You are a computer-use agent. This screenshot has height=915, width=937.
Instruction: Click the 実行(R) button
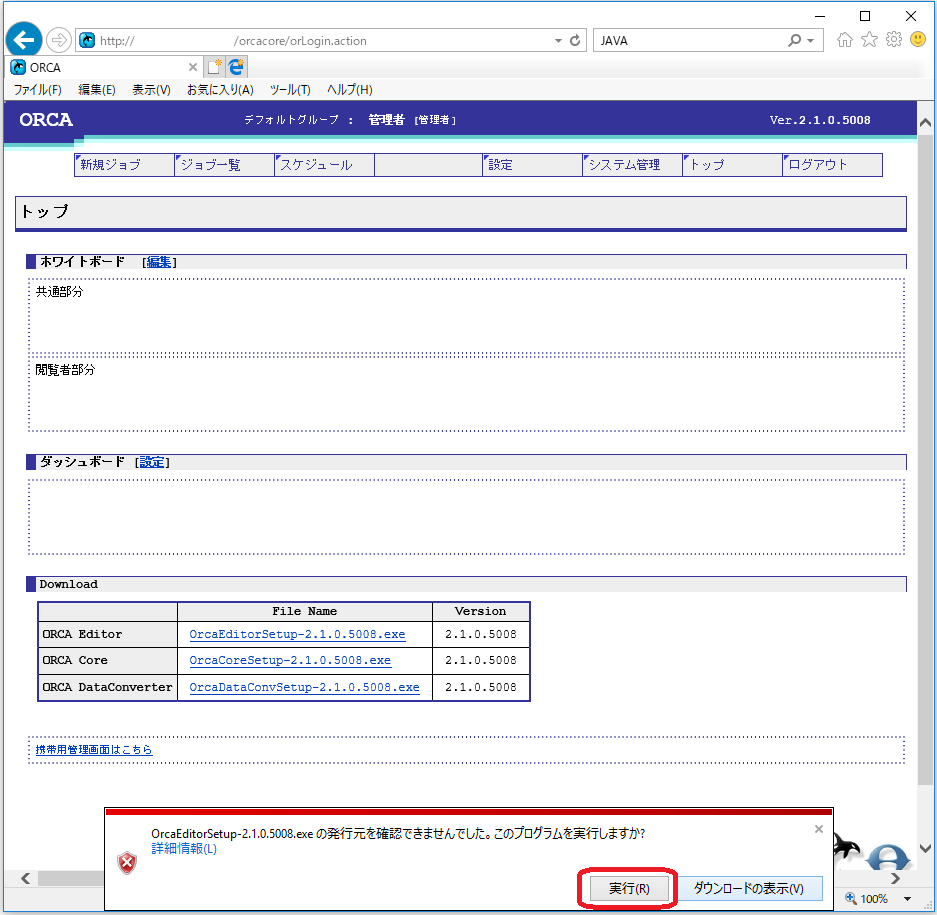(629, 888)
